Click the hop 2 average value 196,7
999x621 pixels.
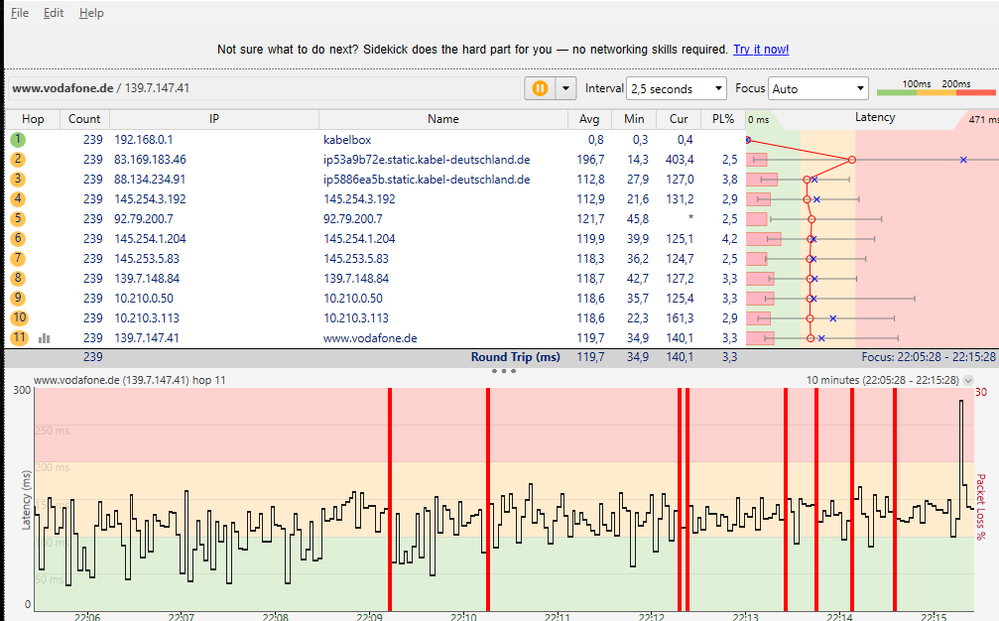pyautogui.click(x=591, y=159)
